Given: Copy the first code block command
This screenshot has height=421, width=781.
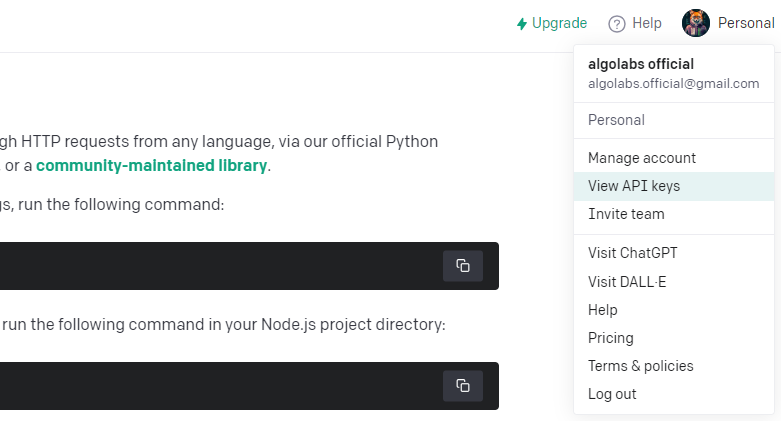Looking at the screenshot, I should [x=463, y=266].
